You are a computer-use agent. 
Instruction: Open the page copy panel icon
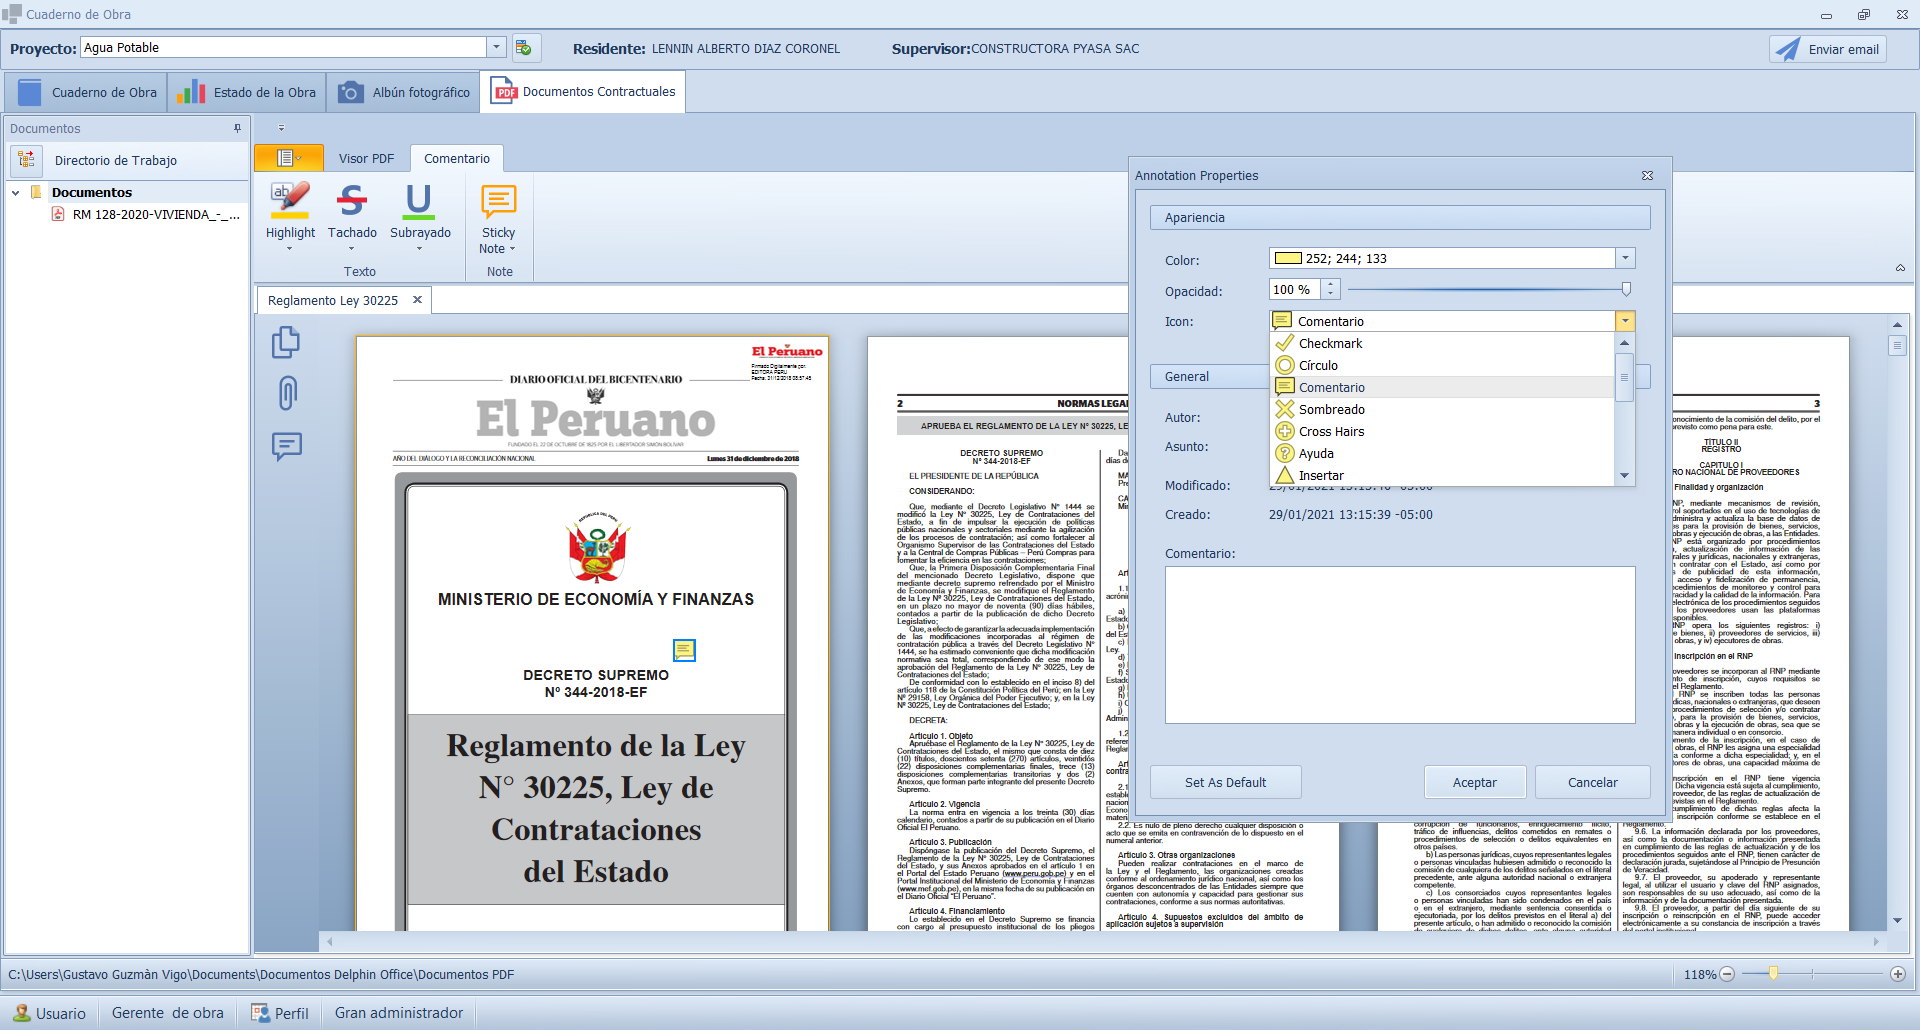click(x=287, y=342)
